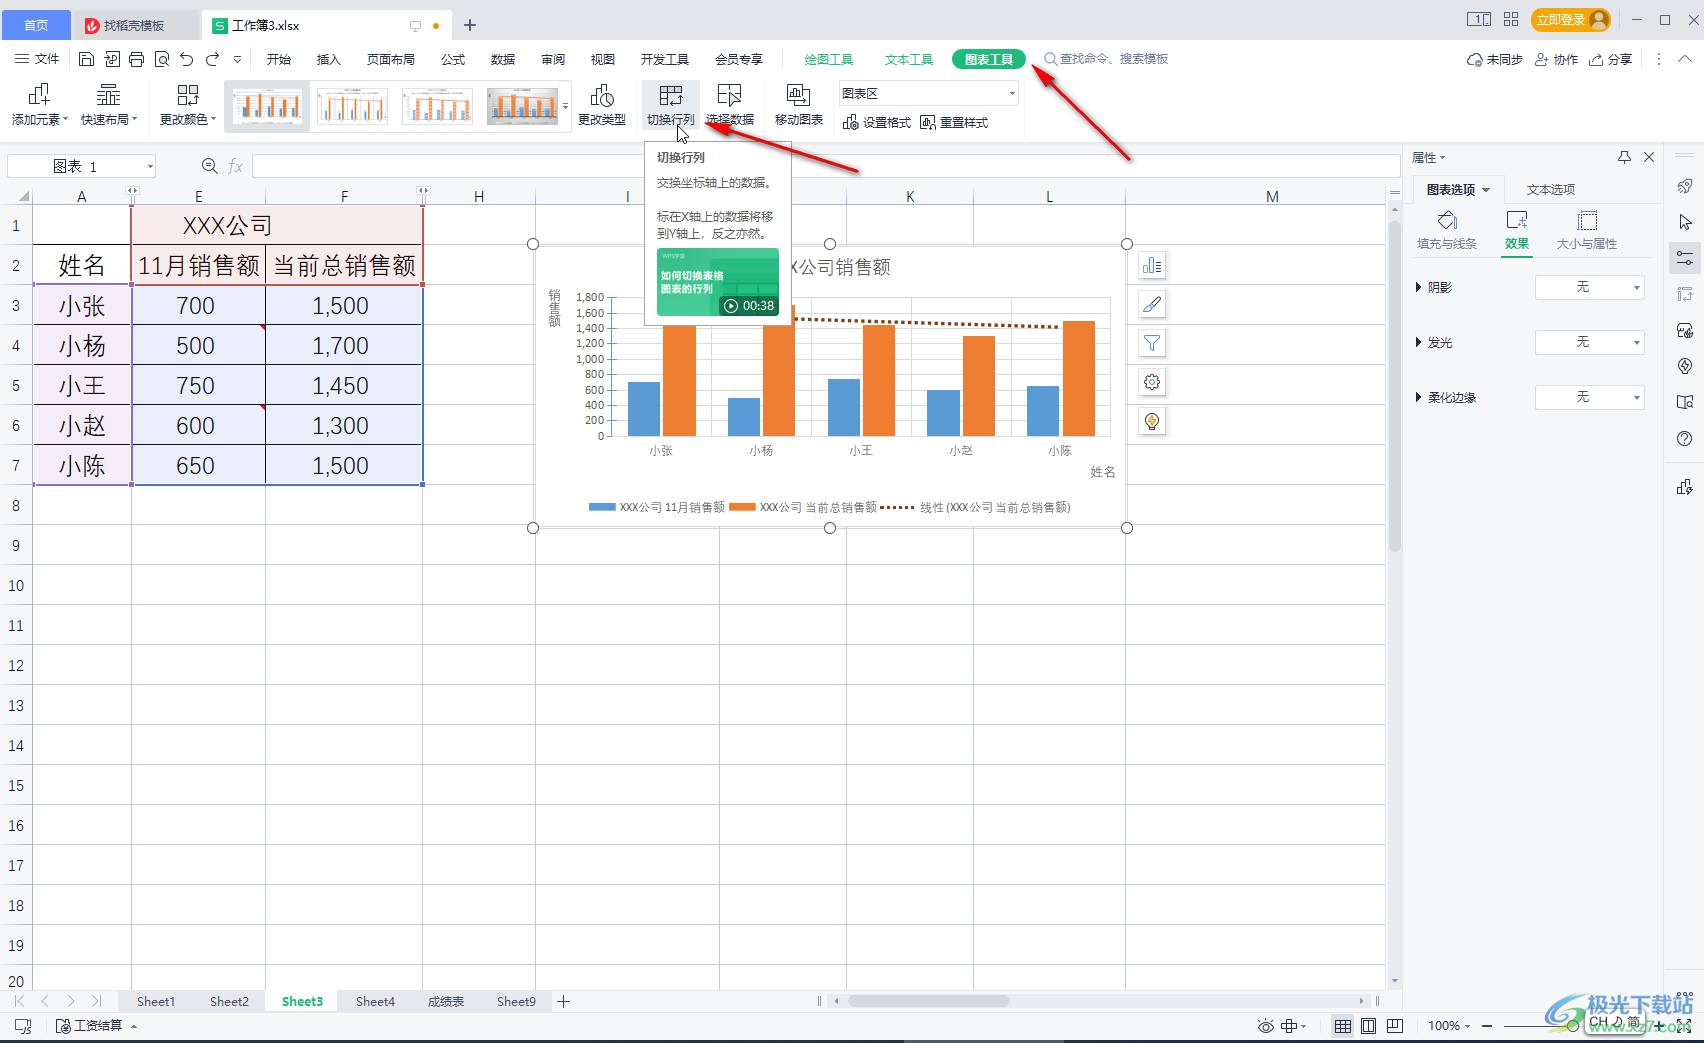This screenshot has height=1043, width=1704.
Task: Click the horizontal scrollbar thumb
Action: point(929,1001)
